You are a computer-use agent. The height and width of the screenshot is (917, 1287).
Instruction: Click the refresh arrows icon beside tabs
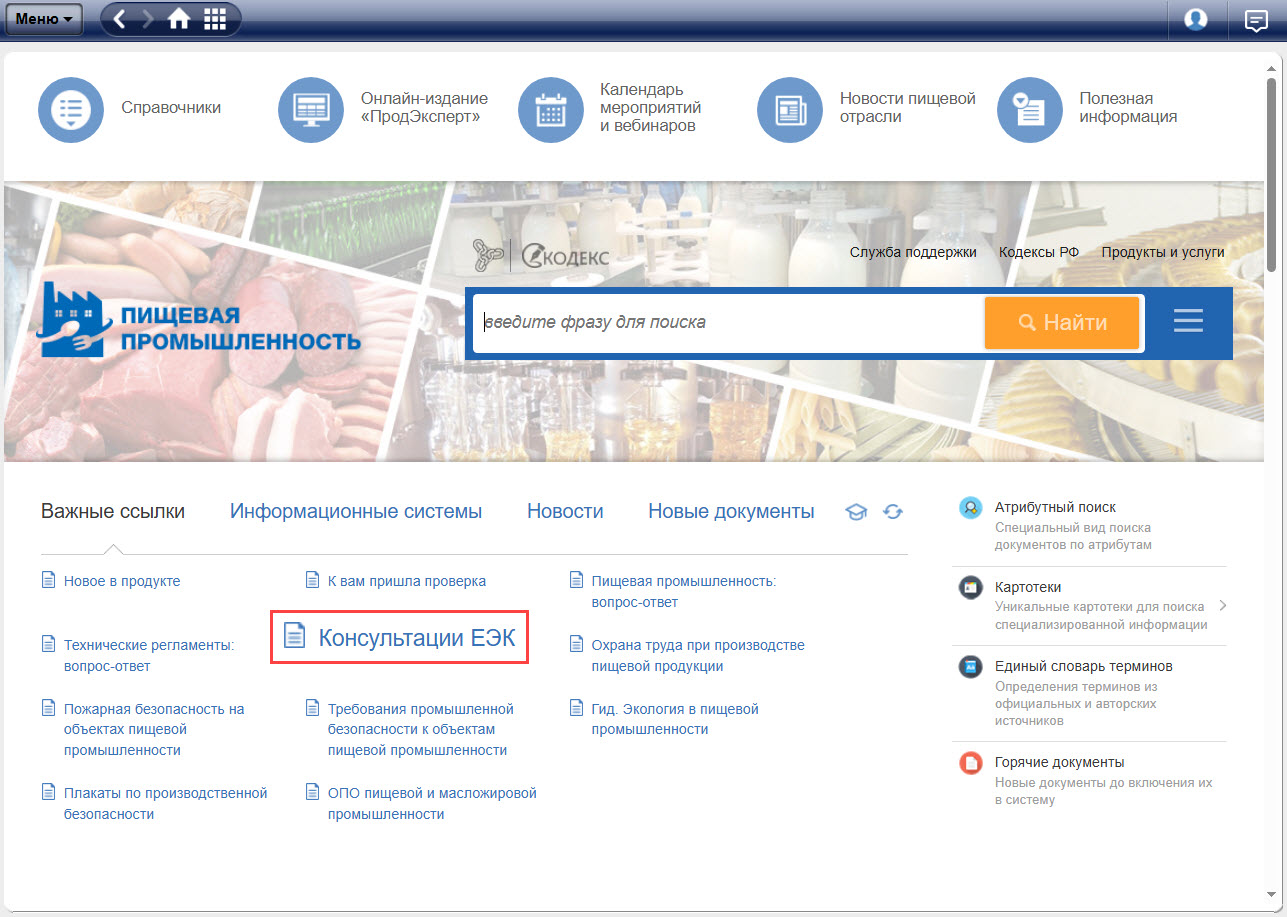pyautogui.click(x=893, y=512)
